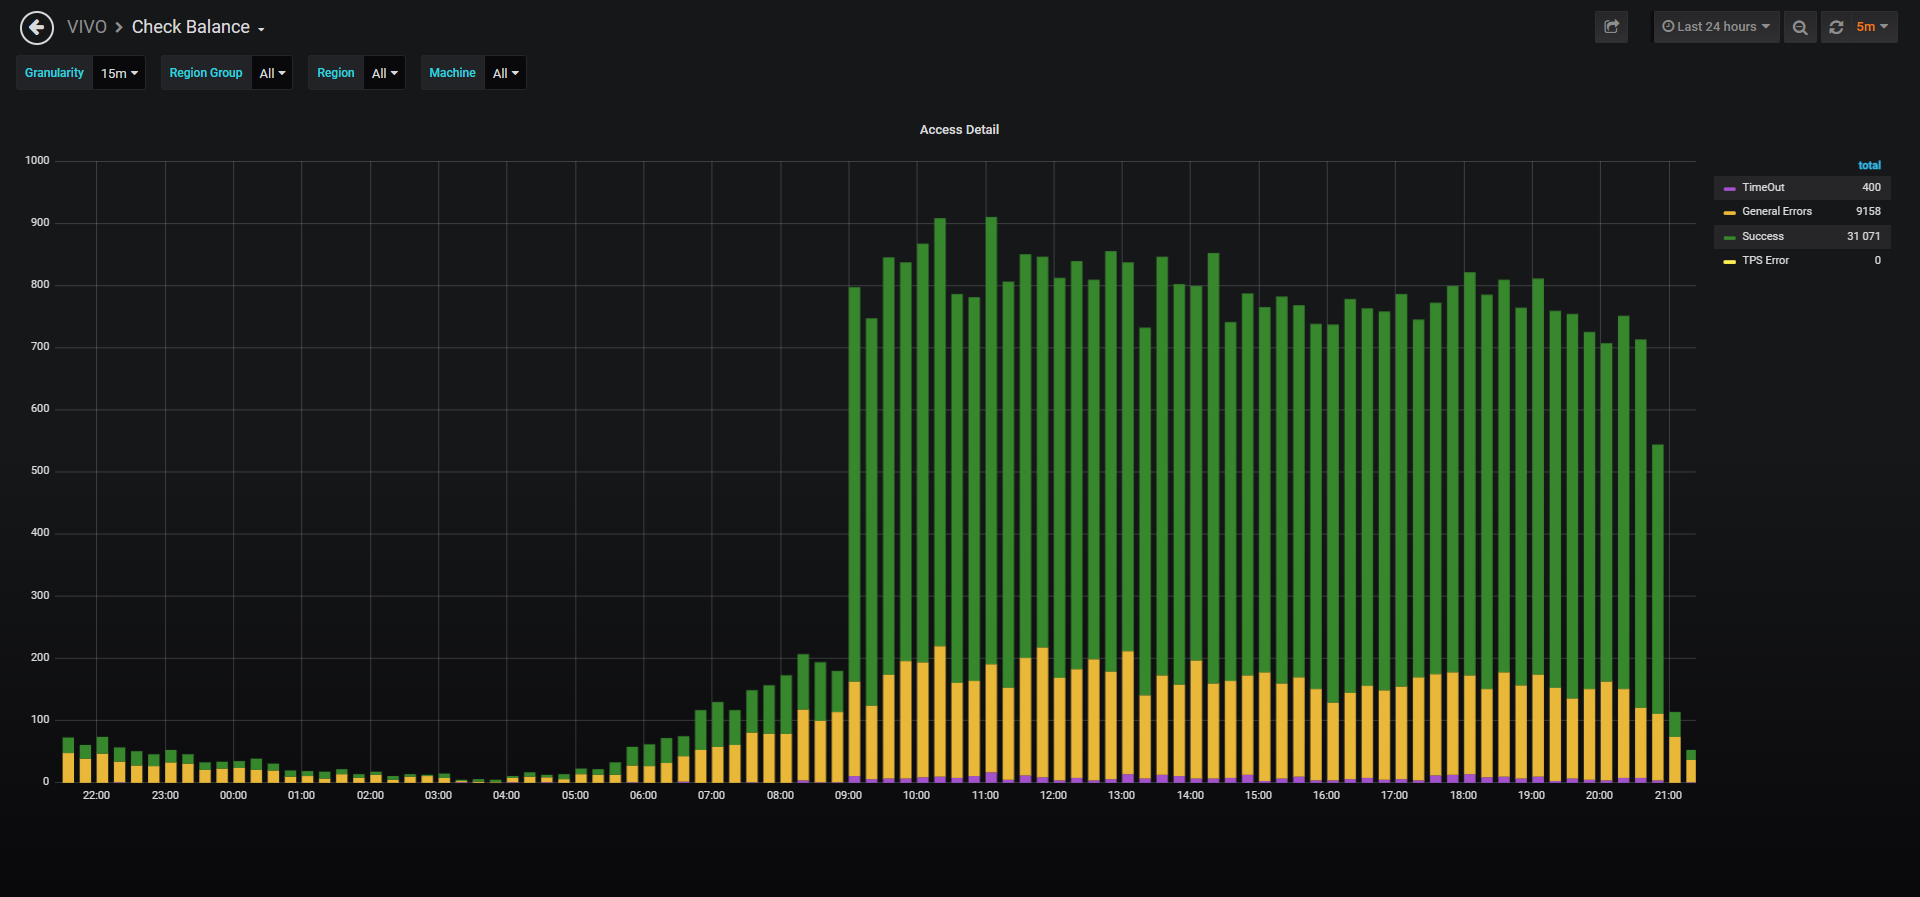1920x897 pixels.
Task: Refresh the dashboard with the refresh icon
Action: pos(1836,27)
